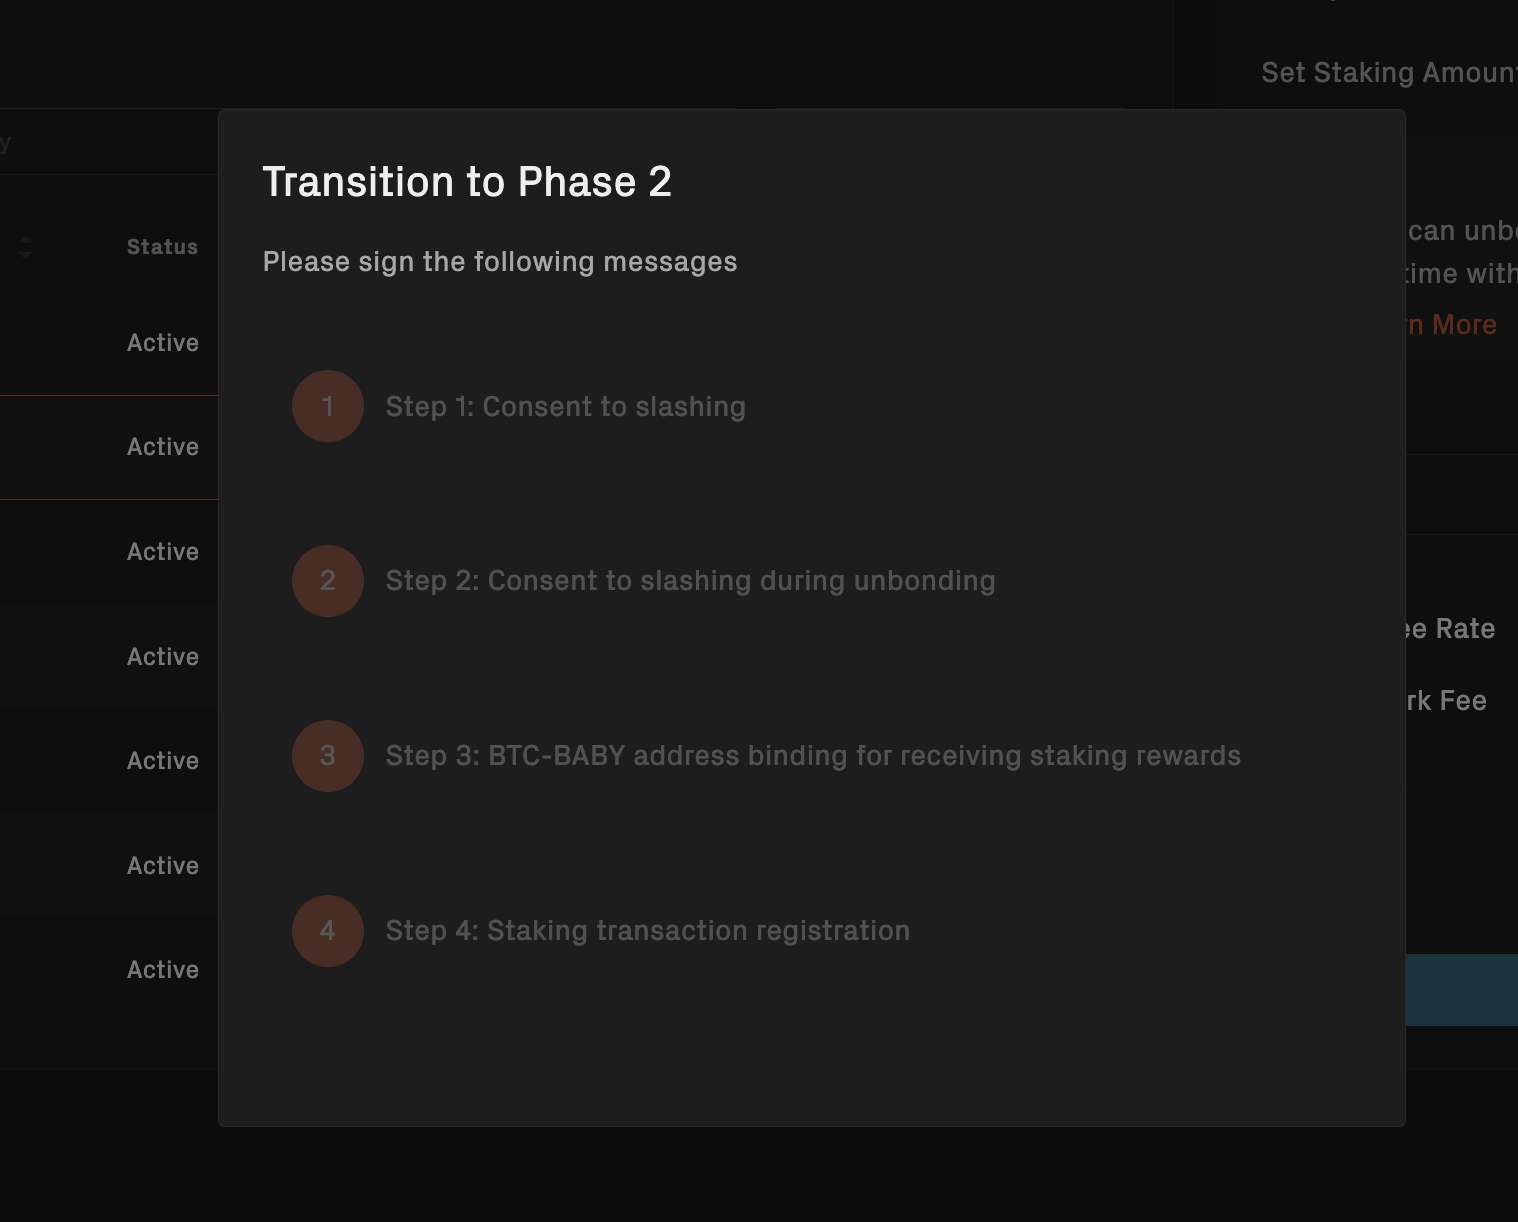Click the step 2 number circle
This screenshot has width=1518, height=1222.
(327, 581)
